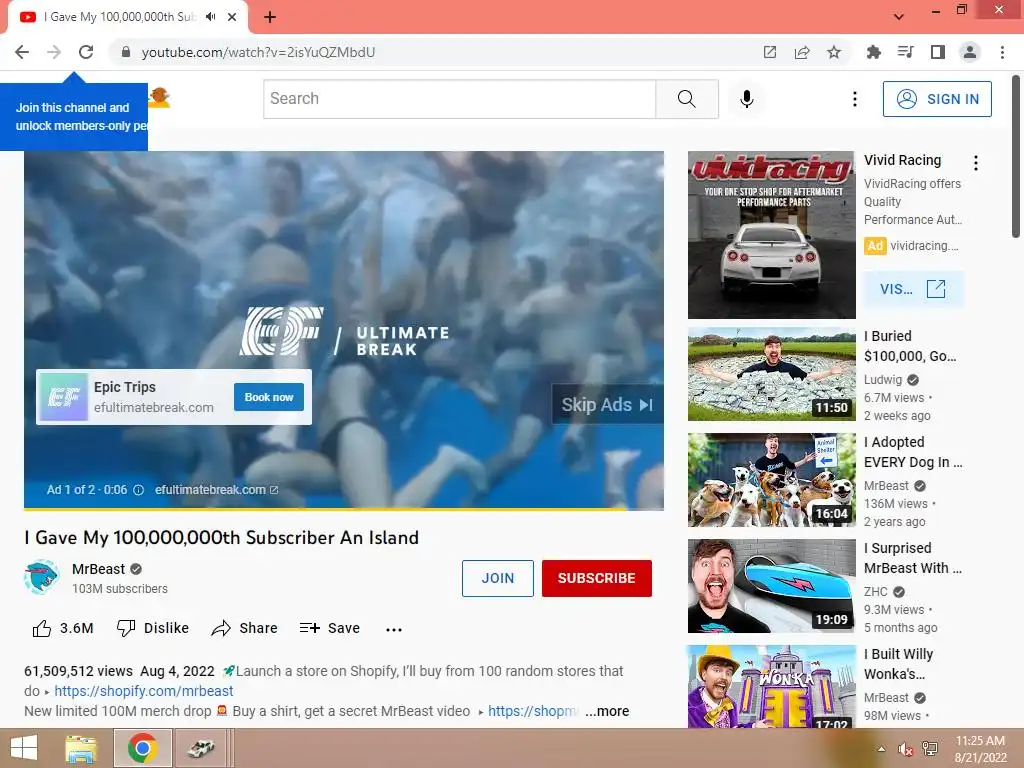Open Vivid Racing ad options menu
Image resolution: width=1024 pixels, height=768 pixels.
(976, 163)
